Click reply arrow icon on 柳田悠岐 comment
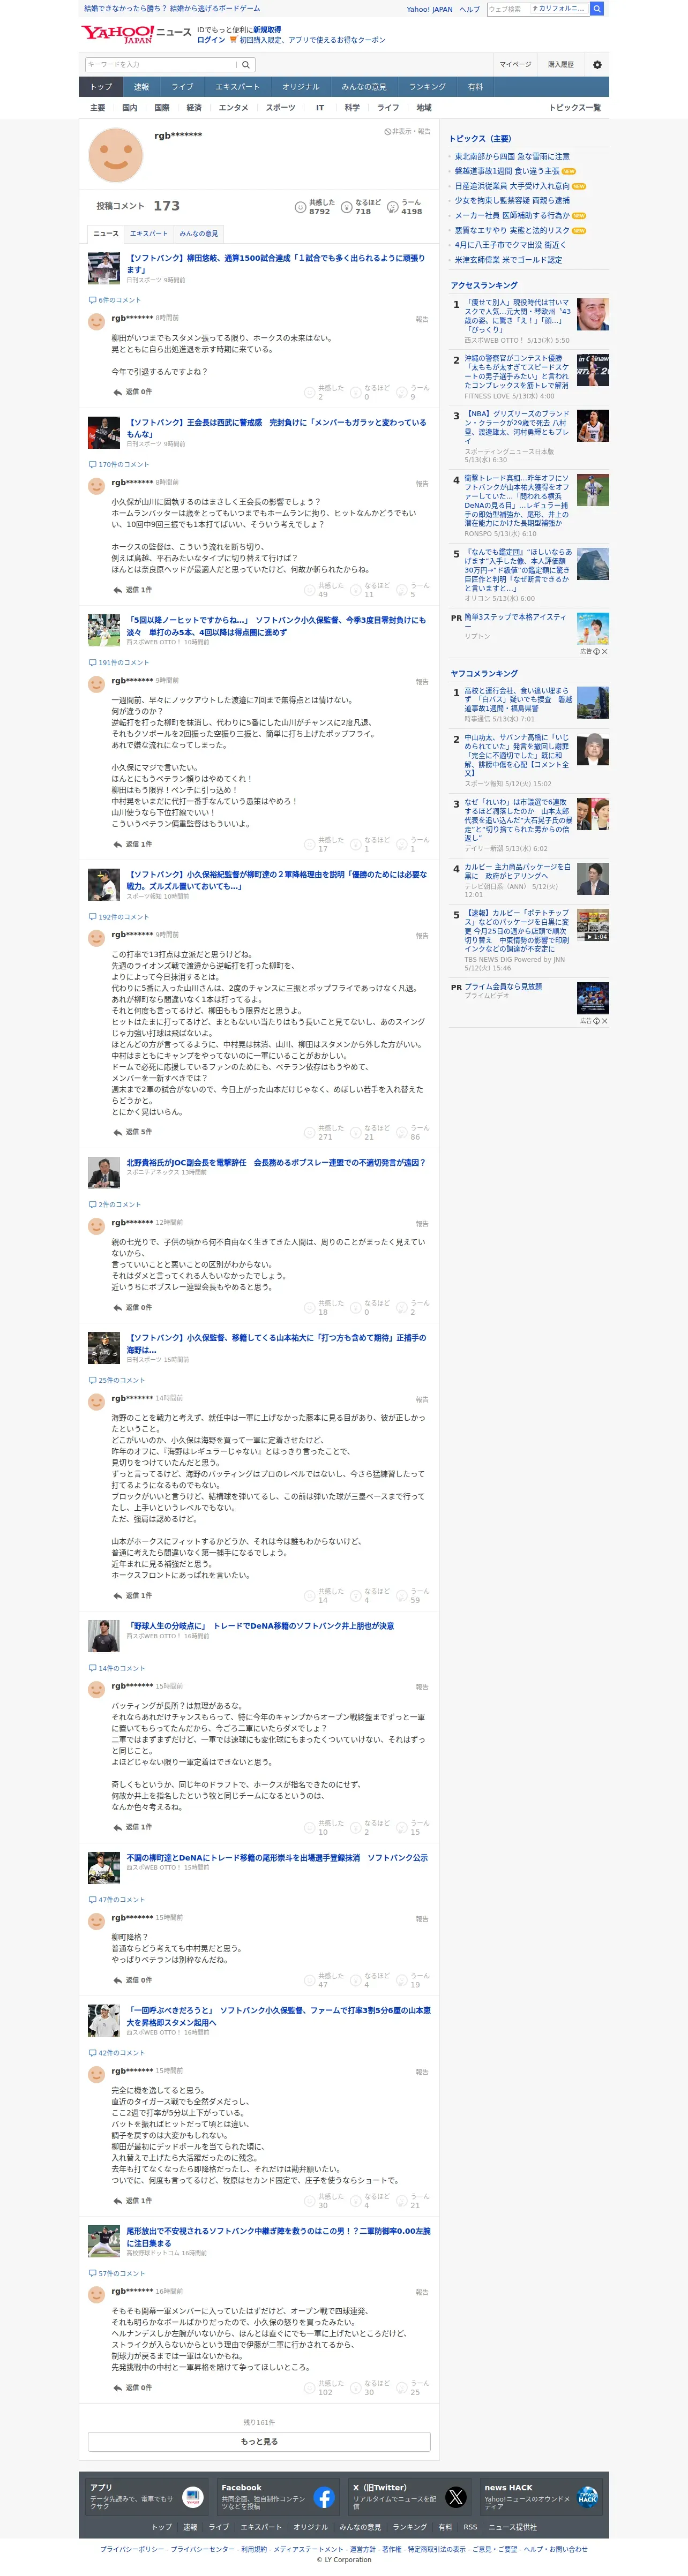The height and width of the screenshot is (2576, 688). [117, 391]
